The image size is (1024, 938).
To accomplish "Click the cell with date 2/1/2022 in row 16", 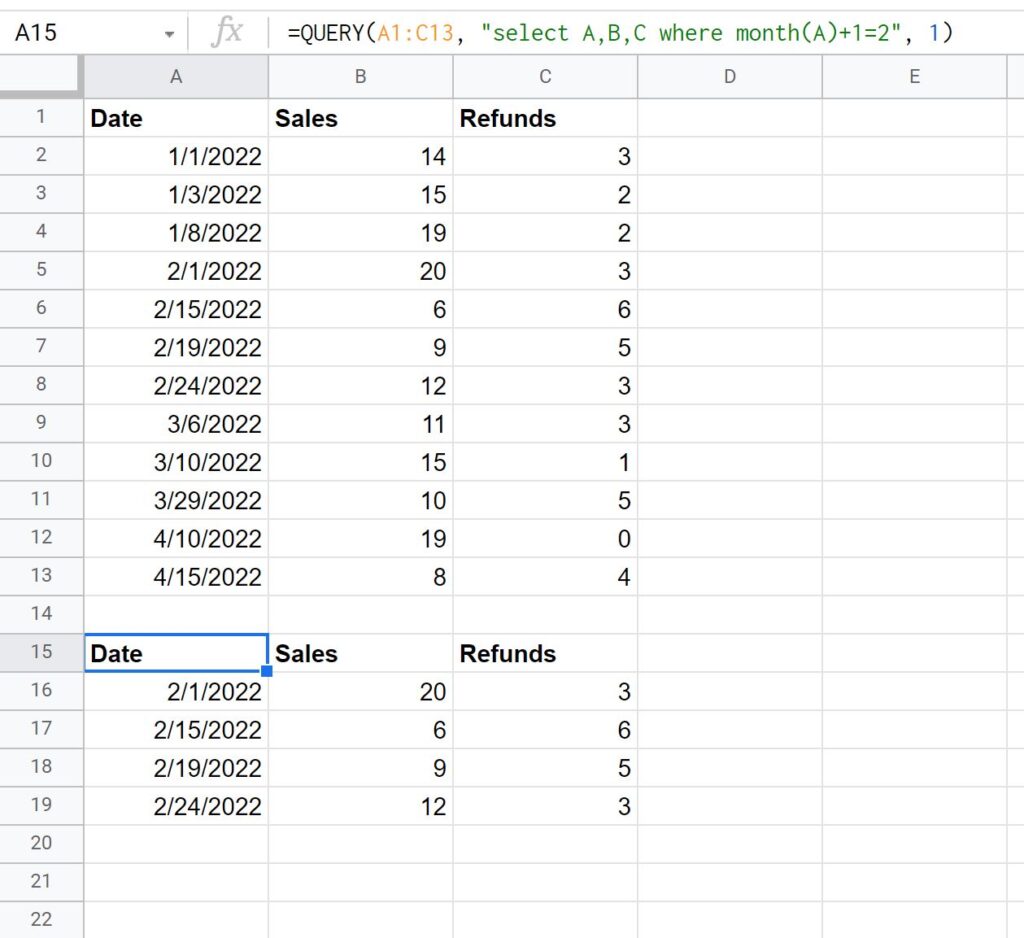I will point(176,691).
